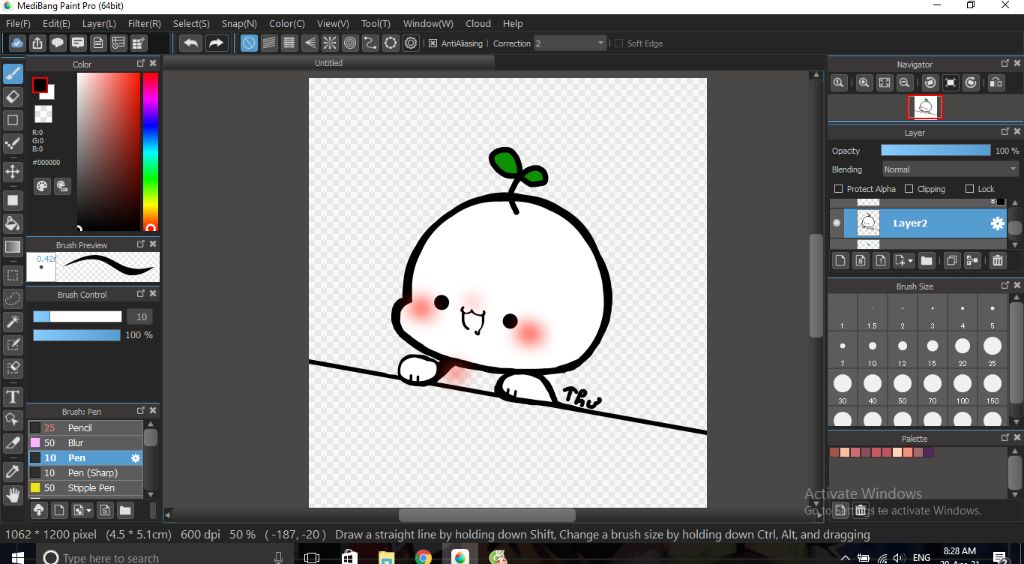Image resolution: width=1024 pixels, height=564 pixels.
Task: Duplicate layer in Layer panel
Action: coord(952,261)
